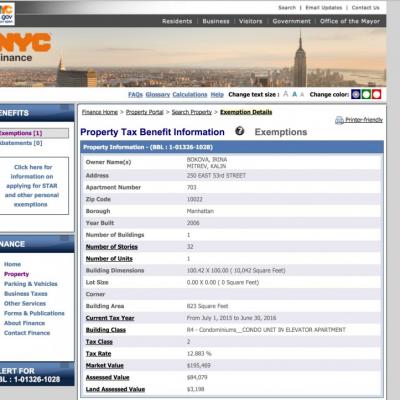Click the question mark help icon
Screen dimensions: 400x400
[x=240, y=131]
